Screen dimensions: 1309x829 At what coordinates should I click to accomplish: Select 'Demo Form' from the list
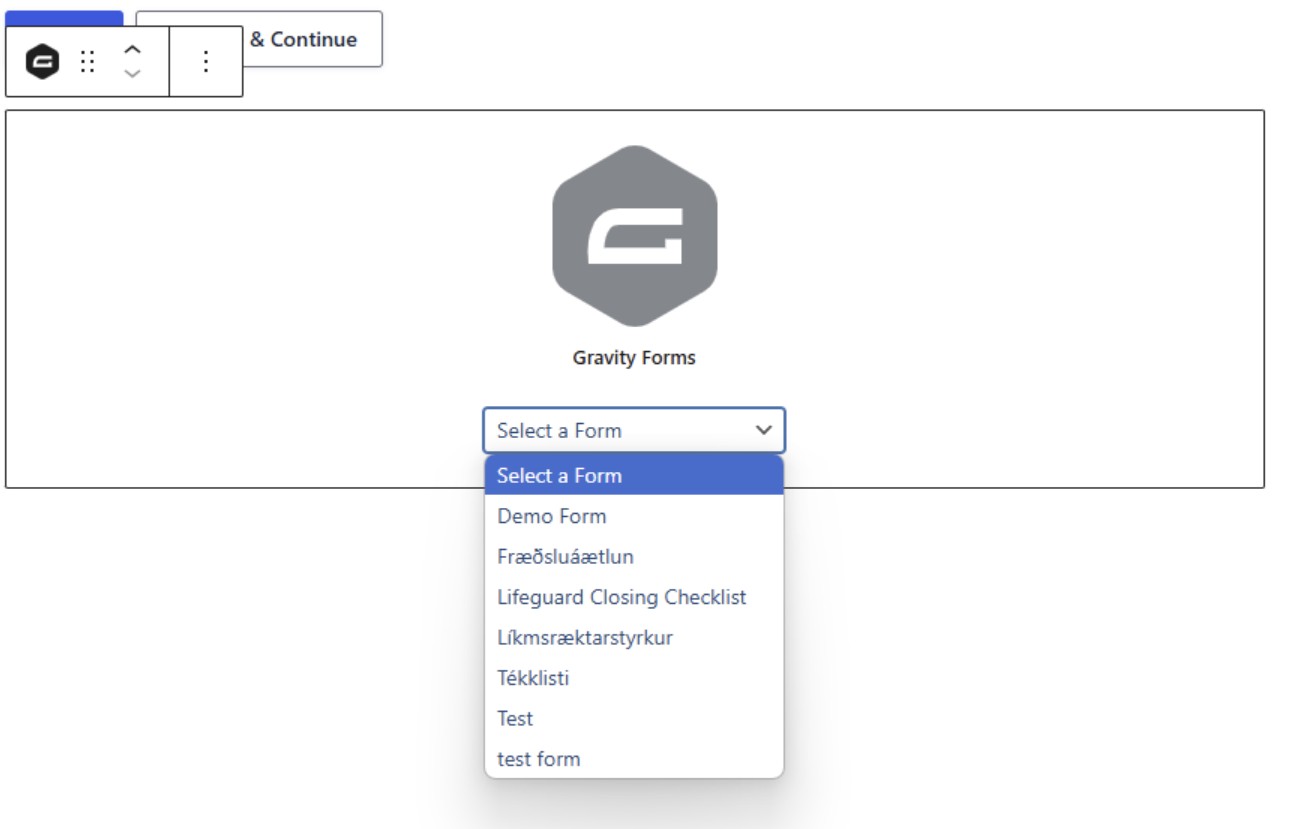point(634,516)
